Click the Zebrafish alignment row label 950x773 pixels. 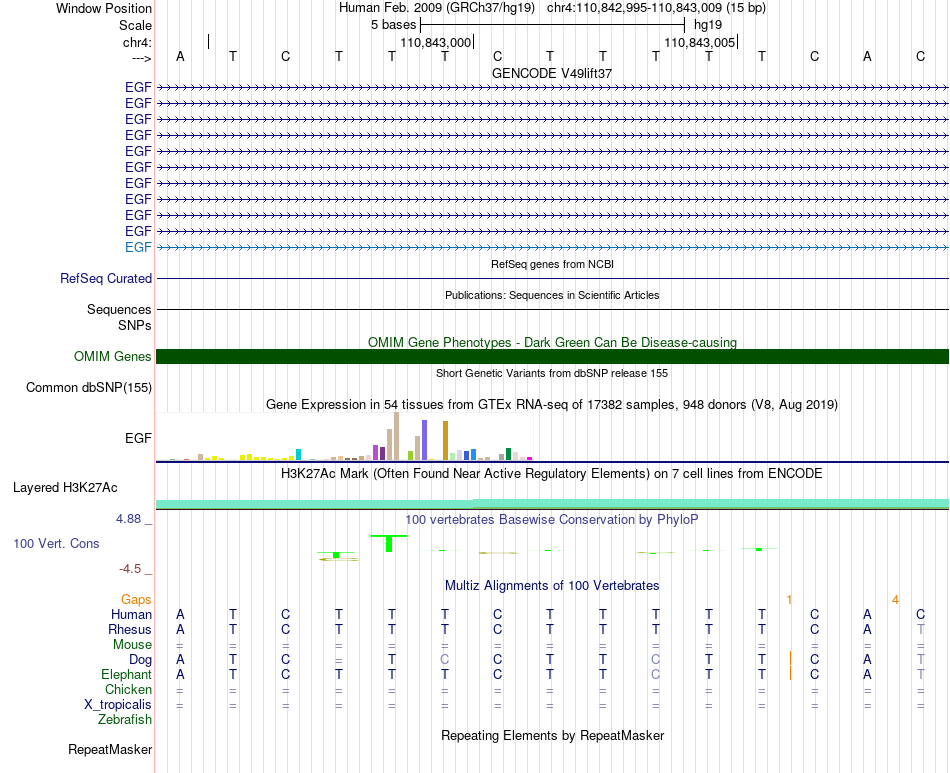click(x=125, y=720)
